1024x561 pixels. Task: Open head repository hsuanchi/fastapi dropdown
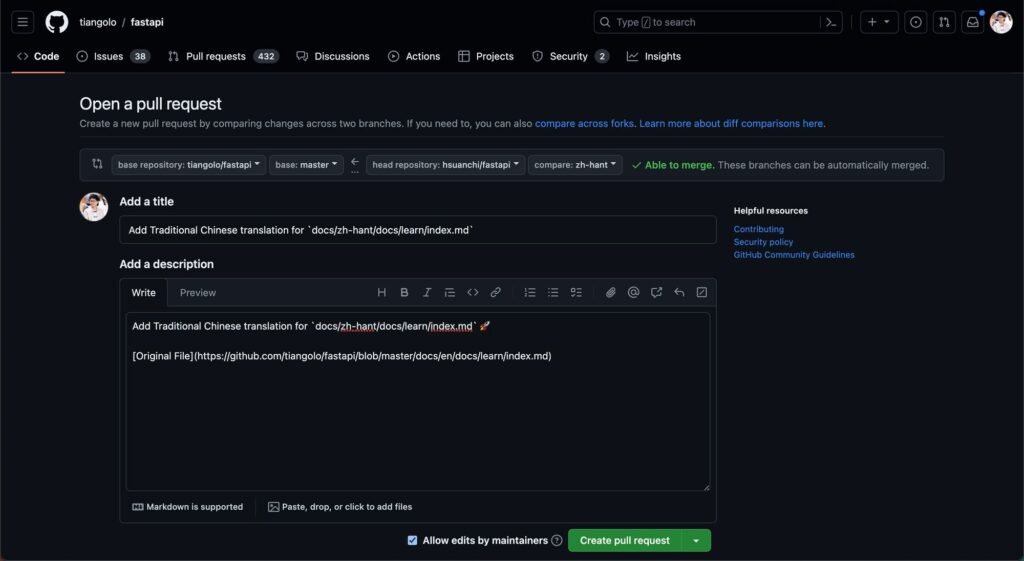tap(445, 165)
